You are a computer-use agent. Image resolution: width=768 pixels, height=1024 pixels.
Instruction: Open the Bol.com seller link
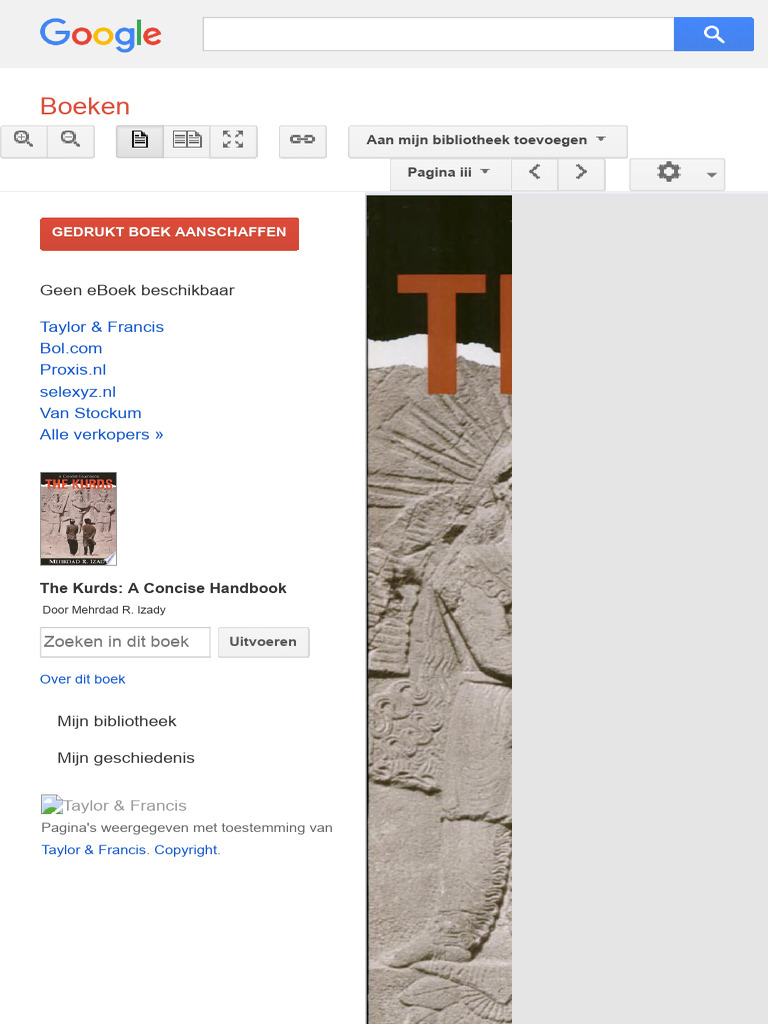[x=71, y=348]
